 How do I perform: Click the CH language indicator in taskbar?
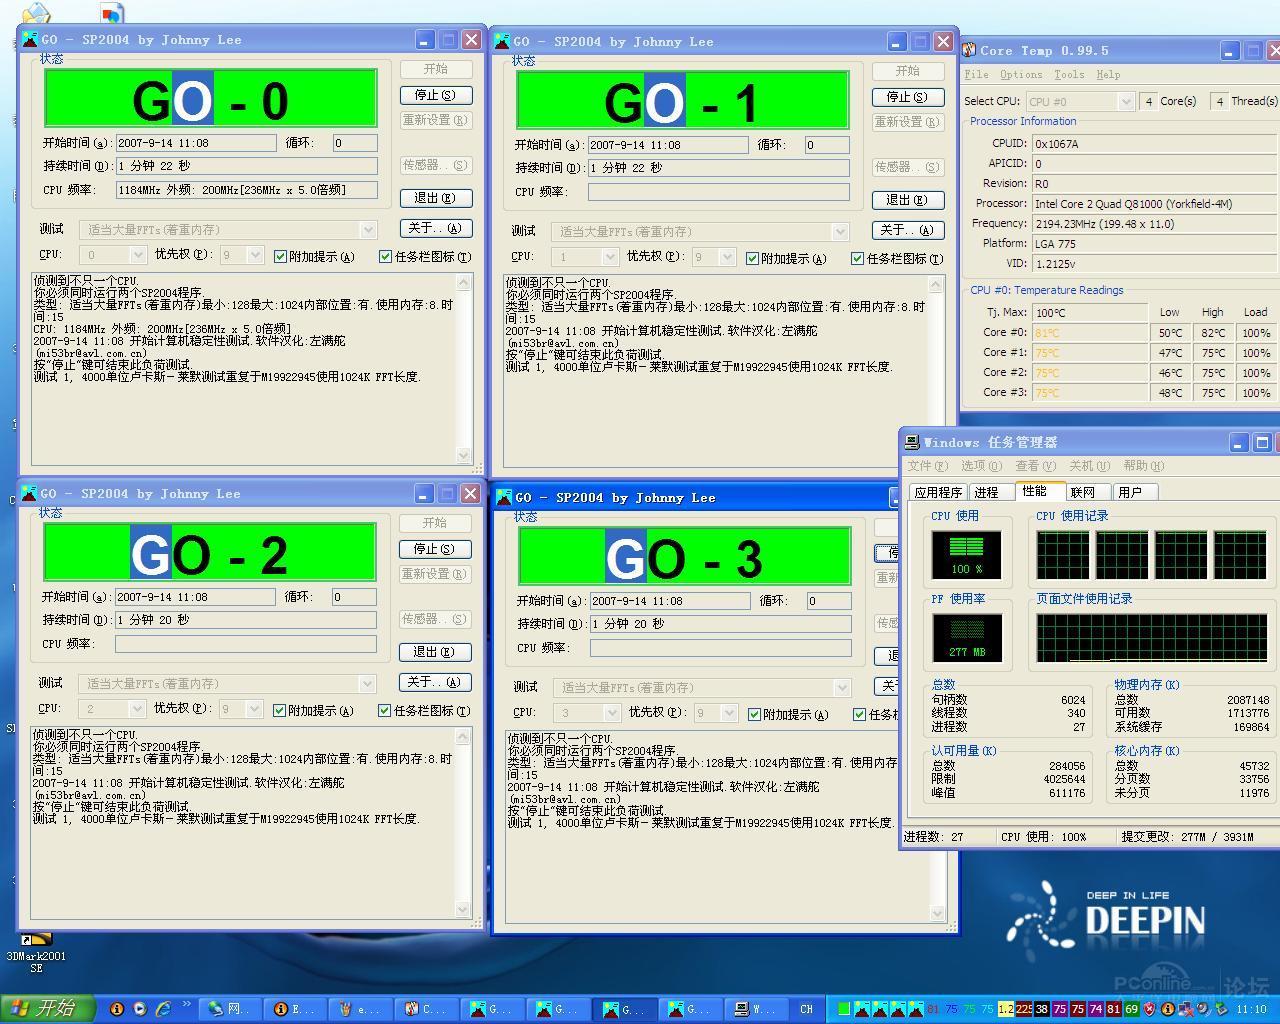coord(806,1009)
